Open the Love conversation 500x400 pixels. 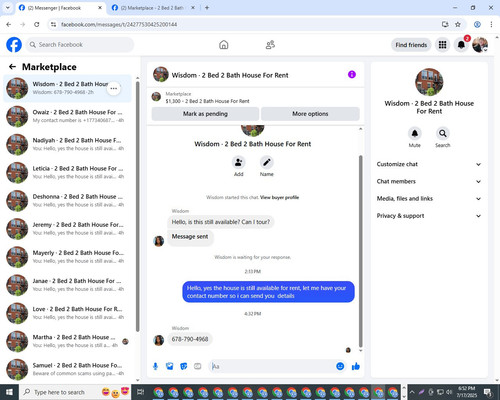68,313
